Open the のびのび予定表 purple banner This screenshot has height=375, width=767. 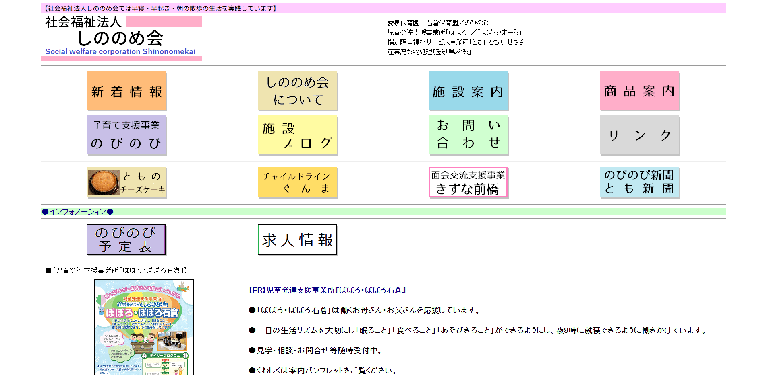pyautogui.click(x=127, y=240)
